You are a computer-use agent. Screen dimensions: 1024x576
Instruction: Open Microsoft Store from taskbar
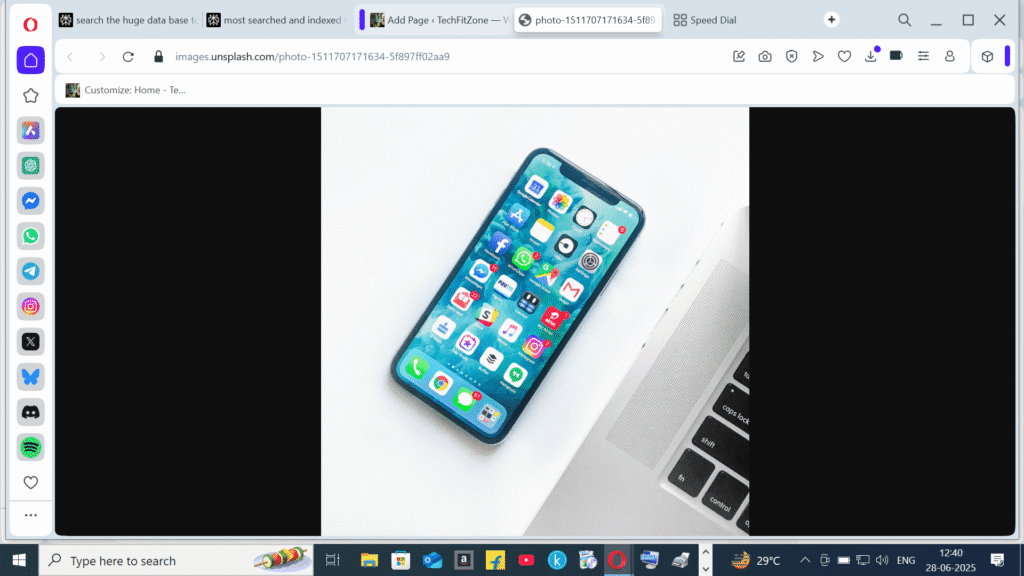coord(400,560)
